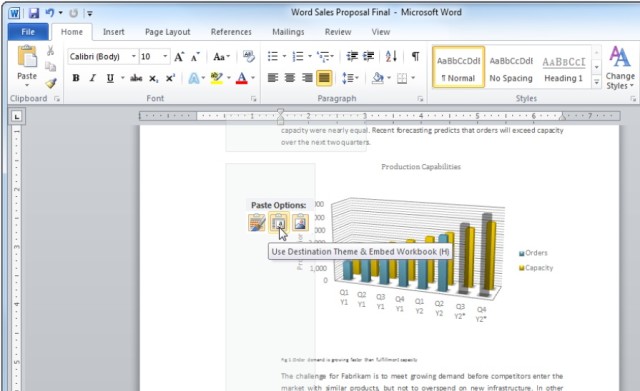Click the Undo icon in title bar
640x391 pixels.
(x=50, y=13)
